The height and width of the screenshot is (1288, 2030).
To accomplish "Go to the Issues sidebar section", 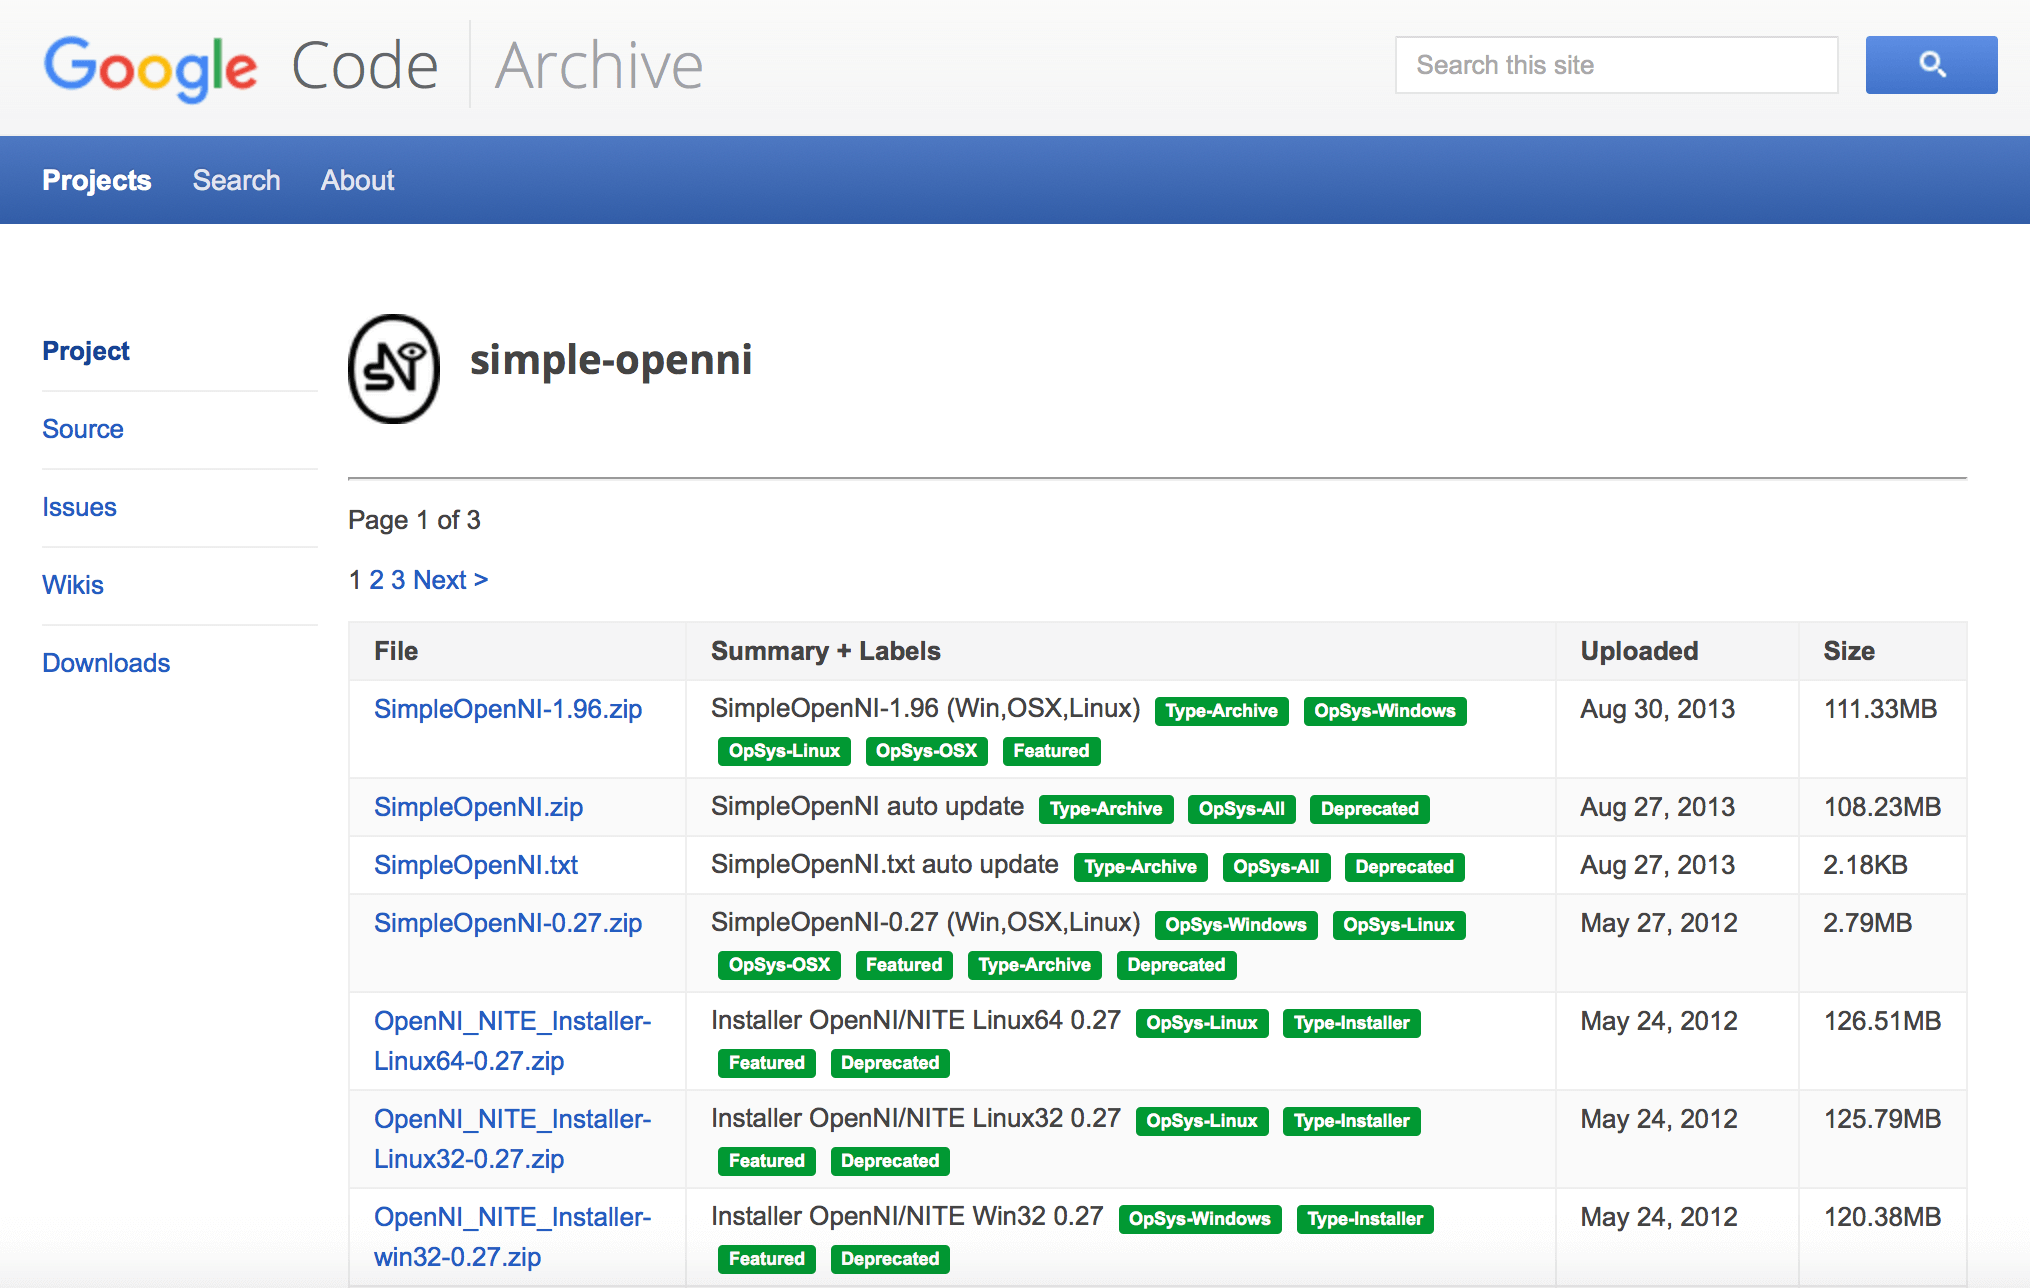I will click(x=79, y=507).
